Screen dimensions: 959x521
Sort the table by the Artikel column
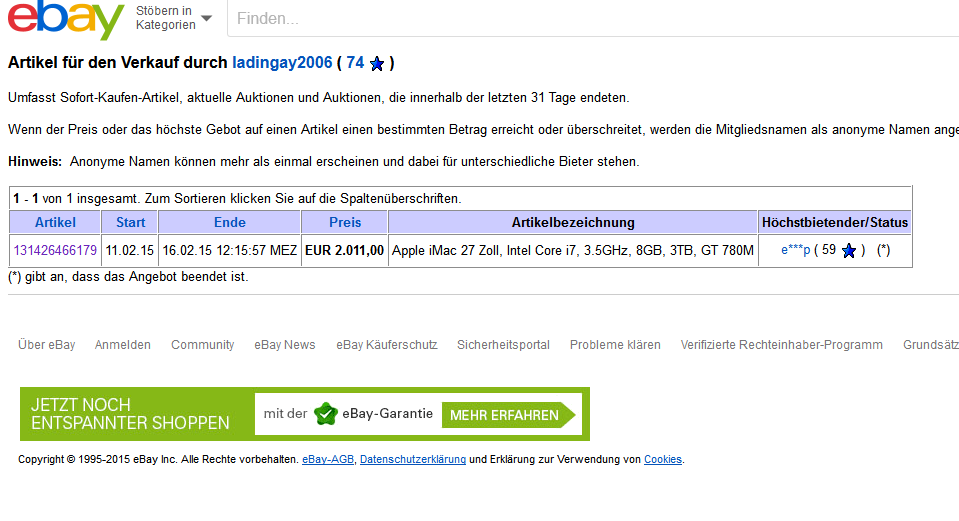[x=55, y=222]
